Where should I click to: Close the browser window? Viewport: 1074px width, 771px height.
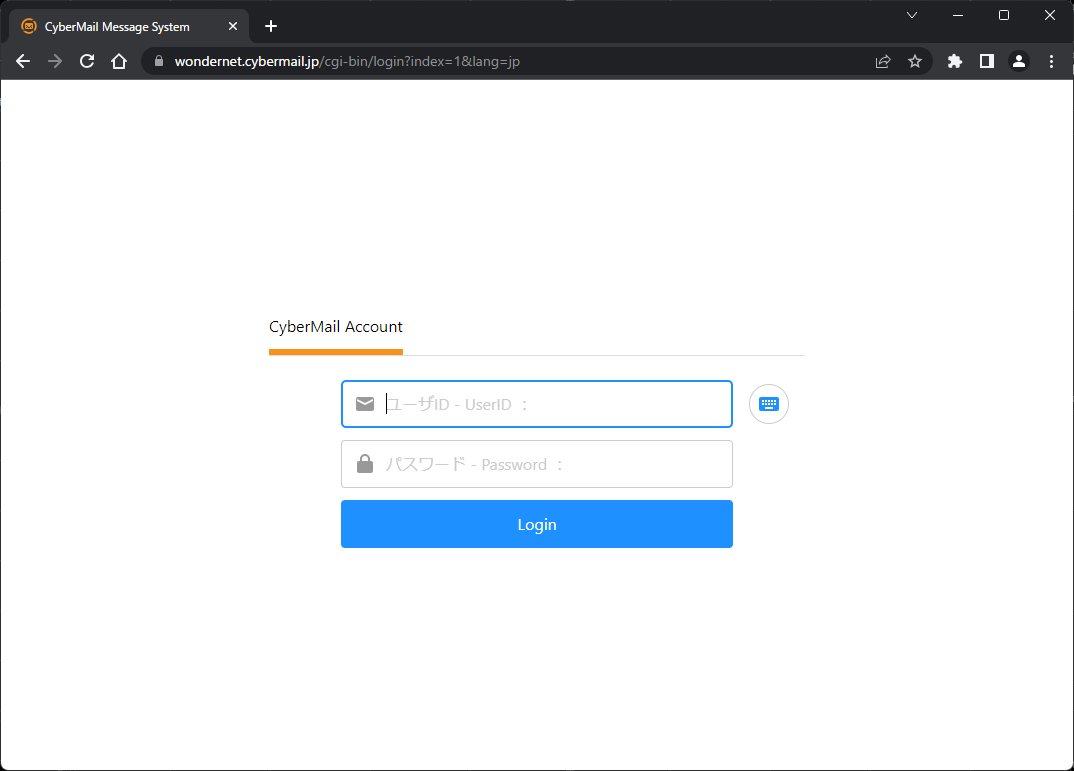(x=1050, y=15)
